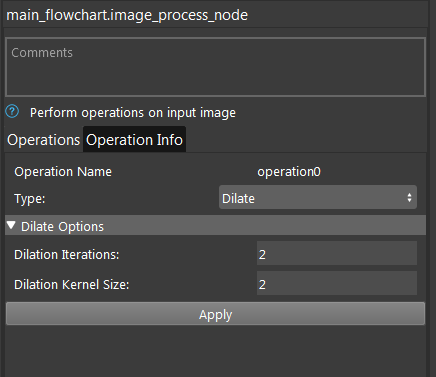The width and height of the screenshot is (436, 377).
Task: Click inside the Comments text box
Action: [215, 67]
